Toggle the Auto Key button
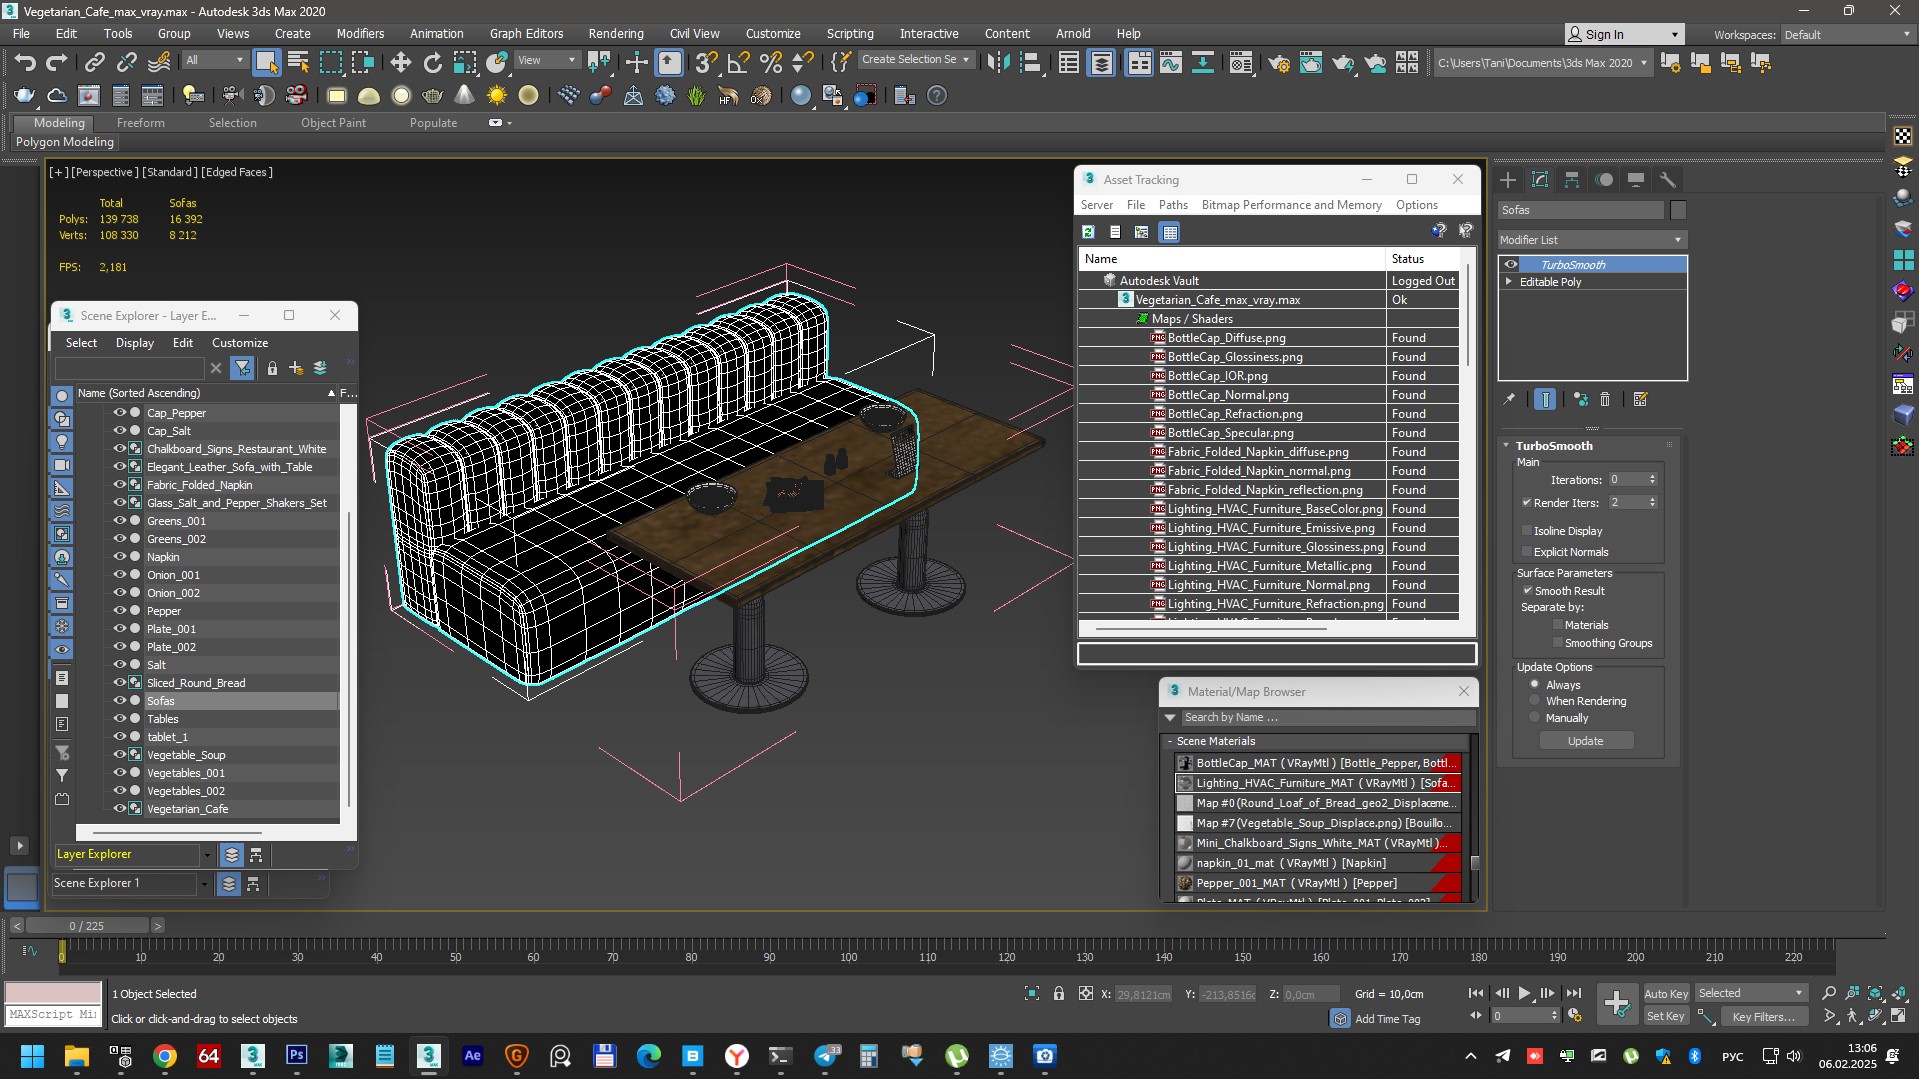Image resolution: width=1919 pixels, height=1079 pixels. pos(1666,993)
